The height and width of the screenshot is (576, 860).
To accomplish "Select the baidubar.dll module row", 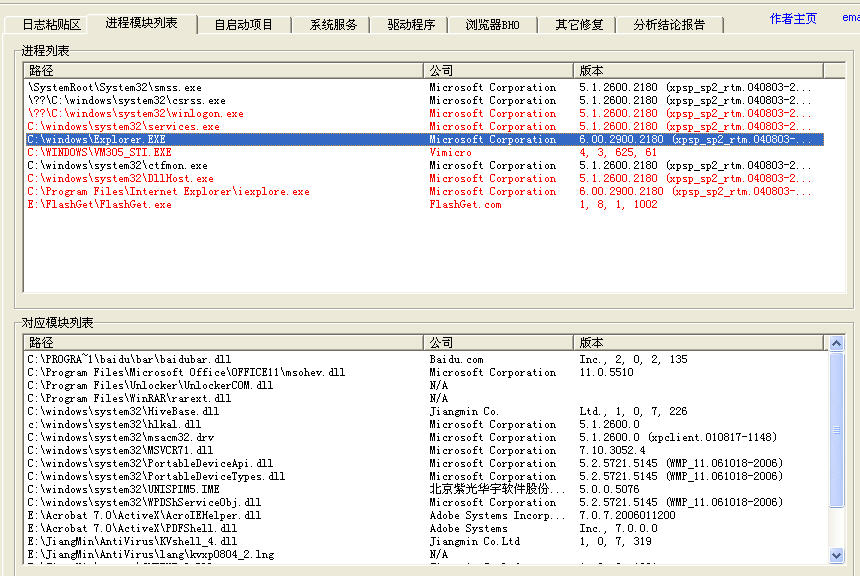I will [425, 359].
